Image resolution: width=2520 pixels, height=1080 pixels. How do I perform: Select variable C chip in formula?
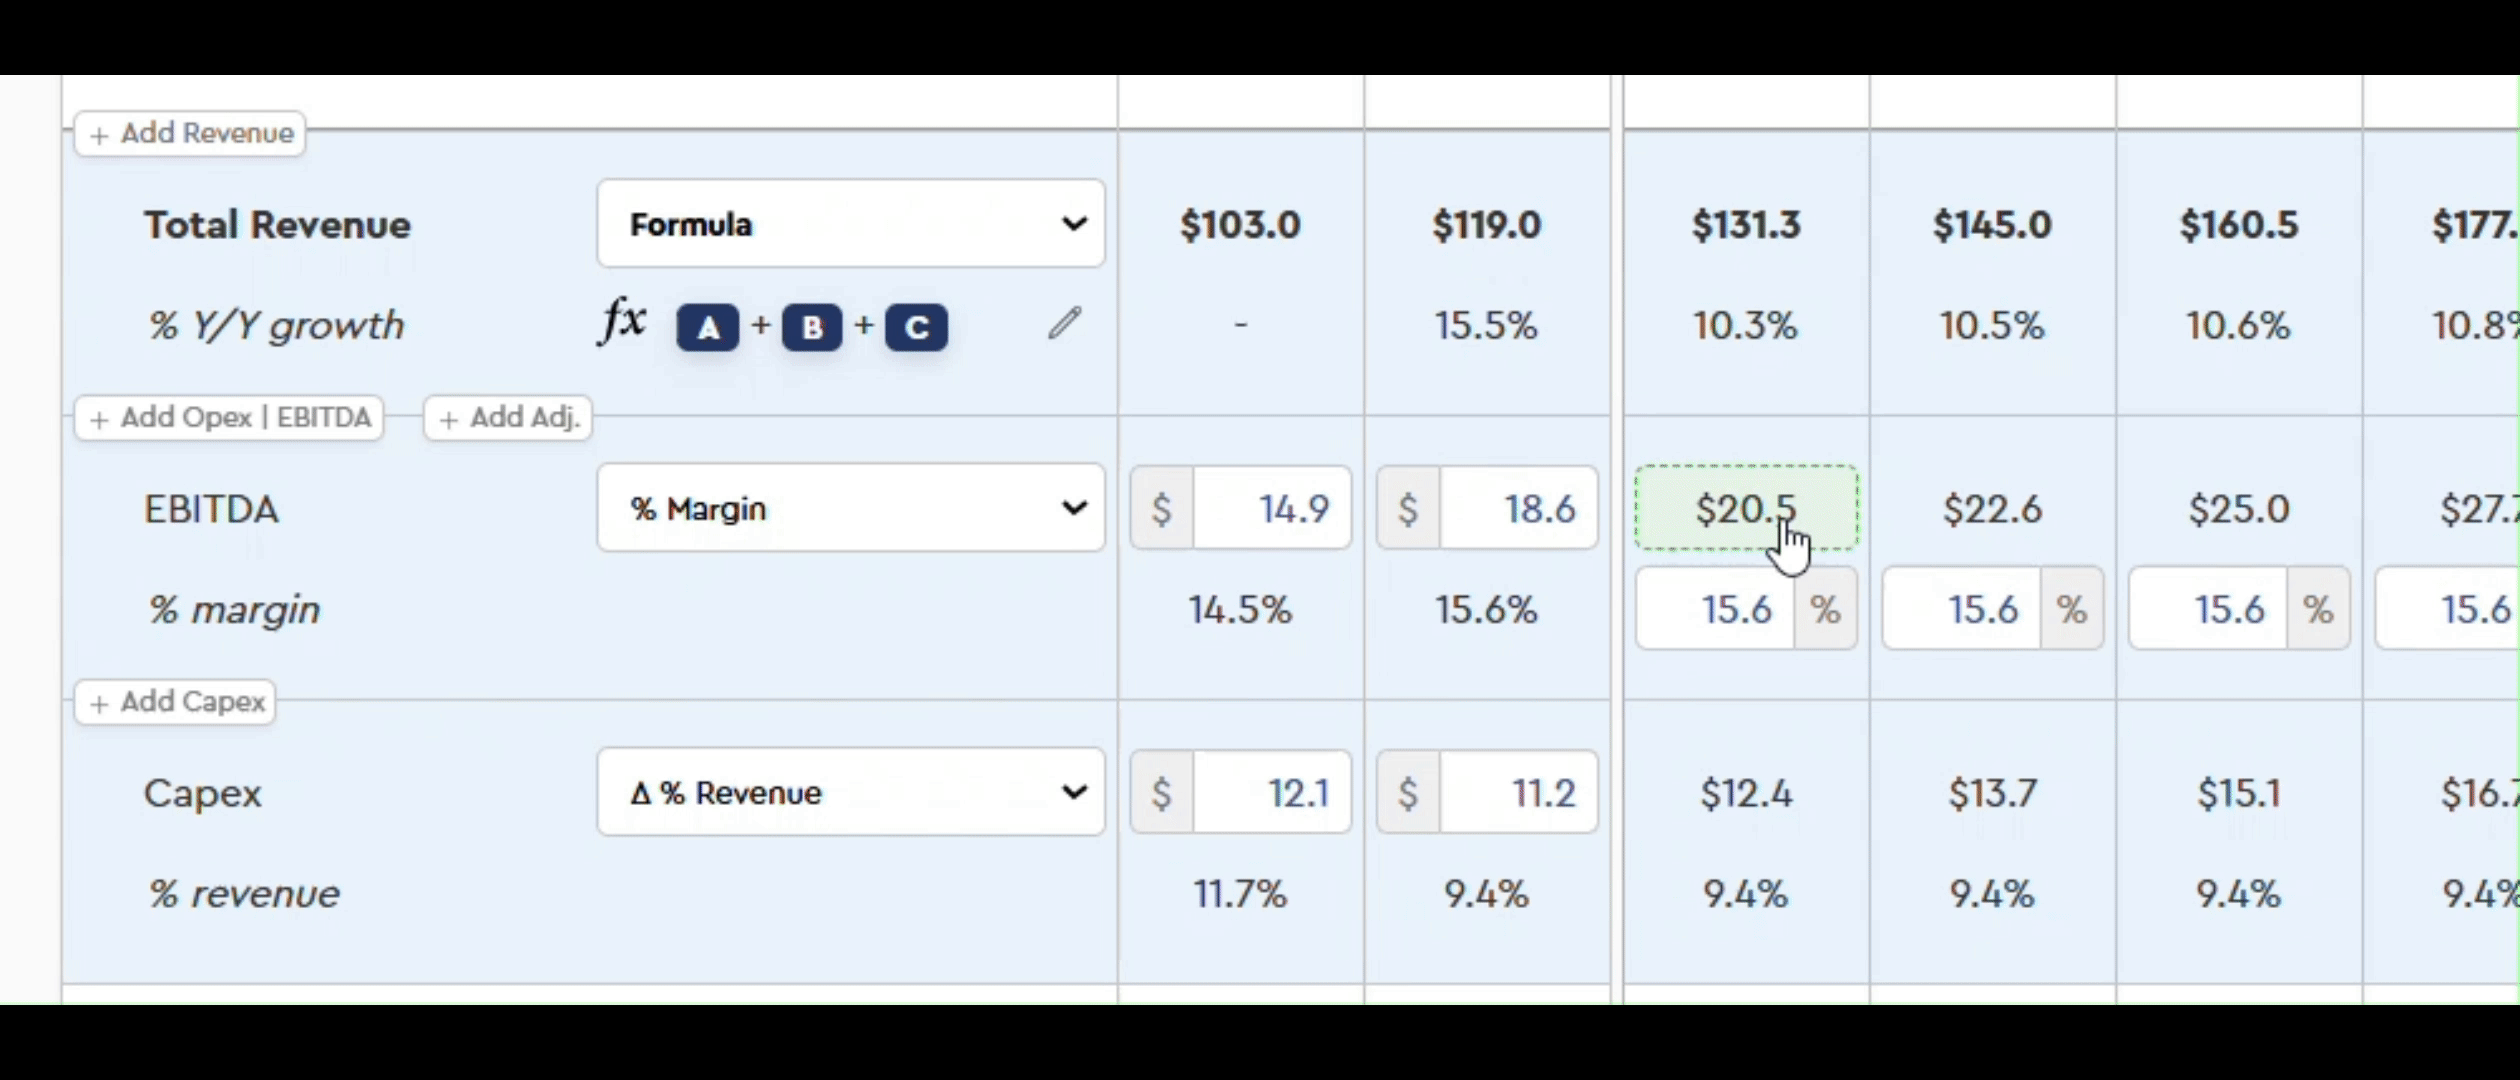tap(916, 327)
